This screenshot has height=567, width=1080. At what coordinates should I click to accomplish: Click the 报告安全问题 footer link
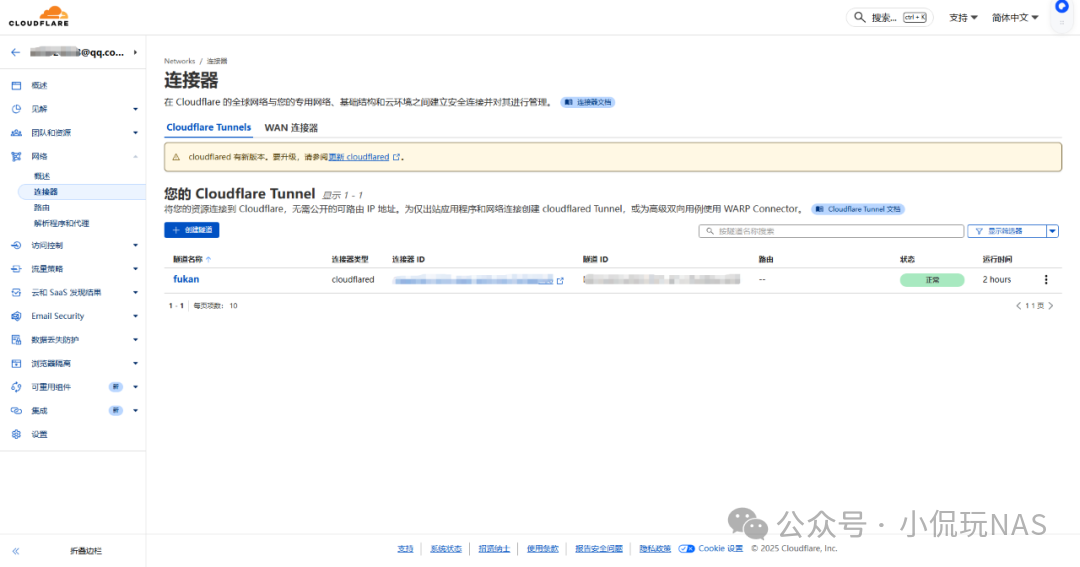[x=599, y=549]
